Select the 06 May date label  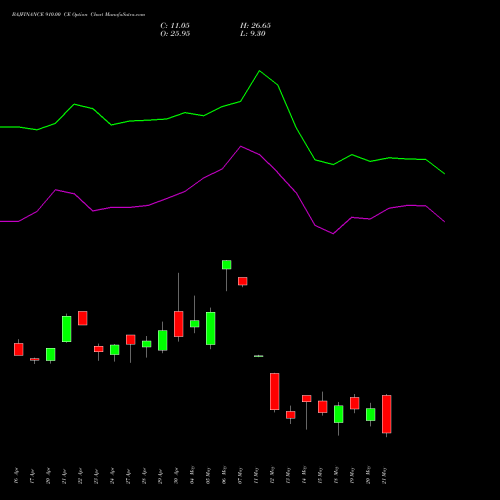pyautogui.click(x=224, y=475)
